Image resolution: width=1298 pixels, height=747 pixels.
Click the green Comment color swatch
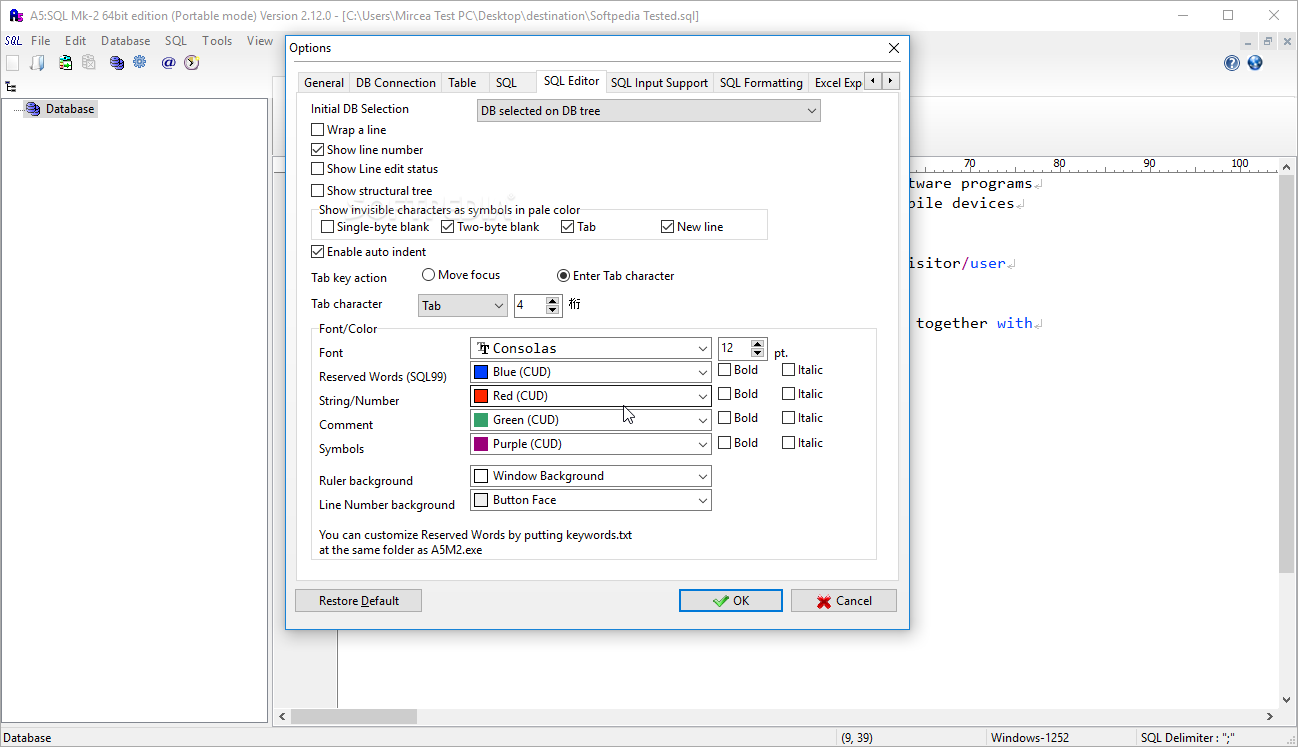click(x=481, y=420)
